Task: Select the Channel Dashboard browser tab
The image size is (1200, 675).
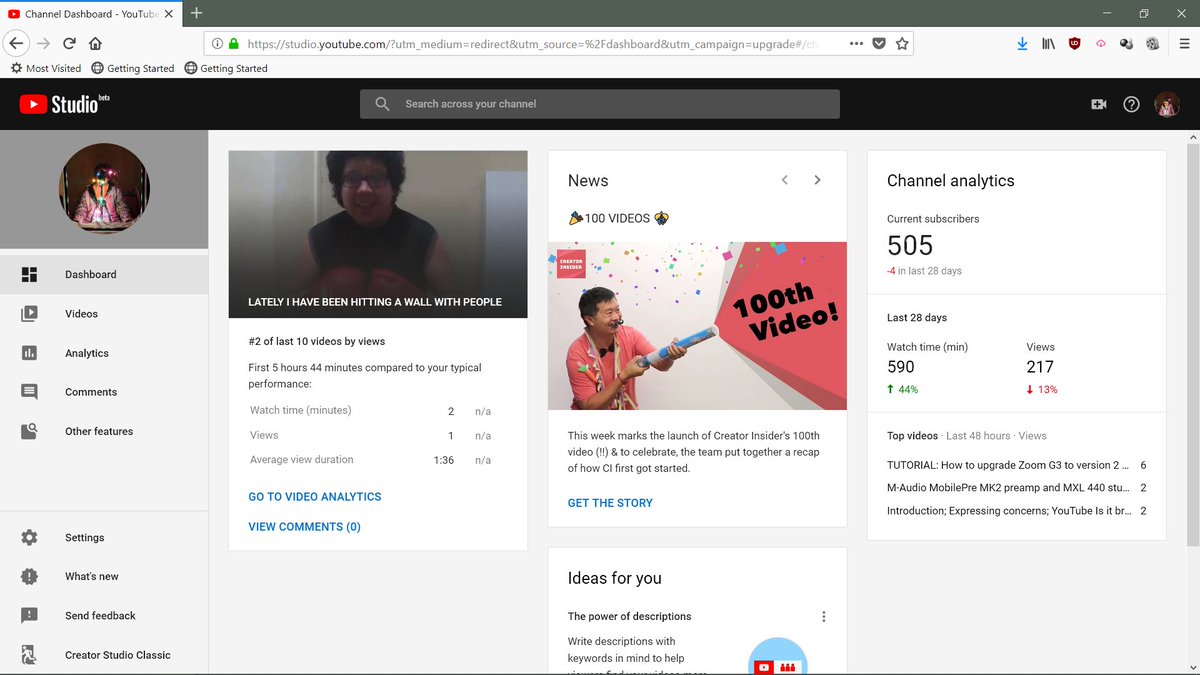Action: click(91, 13)
